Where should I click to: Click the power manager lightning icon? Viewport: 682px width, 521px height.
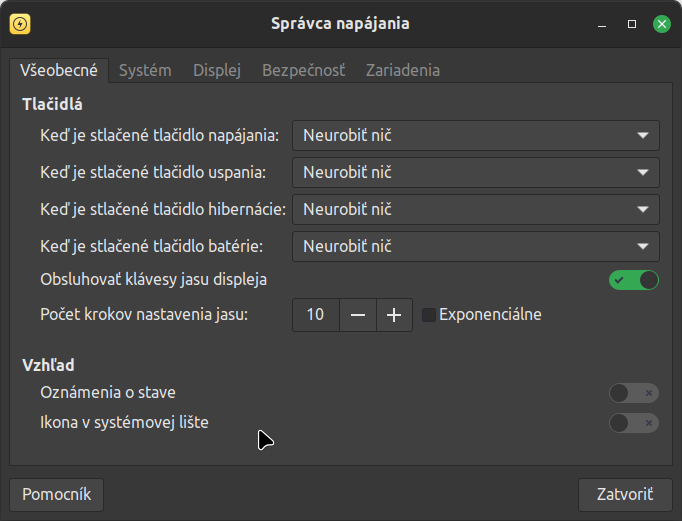click(x=19, y=23)
